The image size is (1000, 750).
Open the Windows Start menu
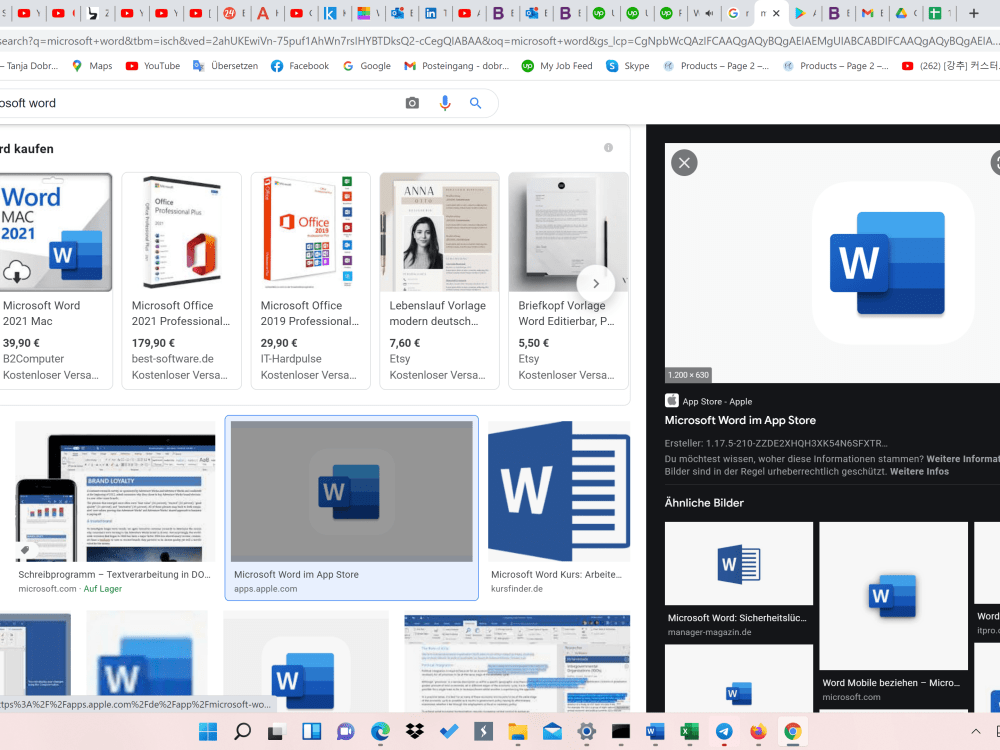(208, 732)
